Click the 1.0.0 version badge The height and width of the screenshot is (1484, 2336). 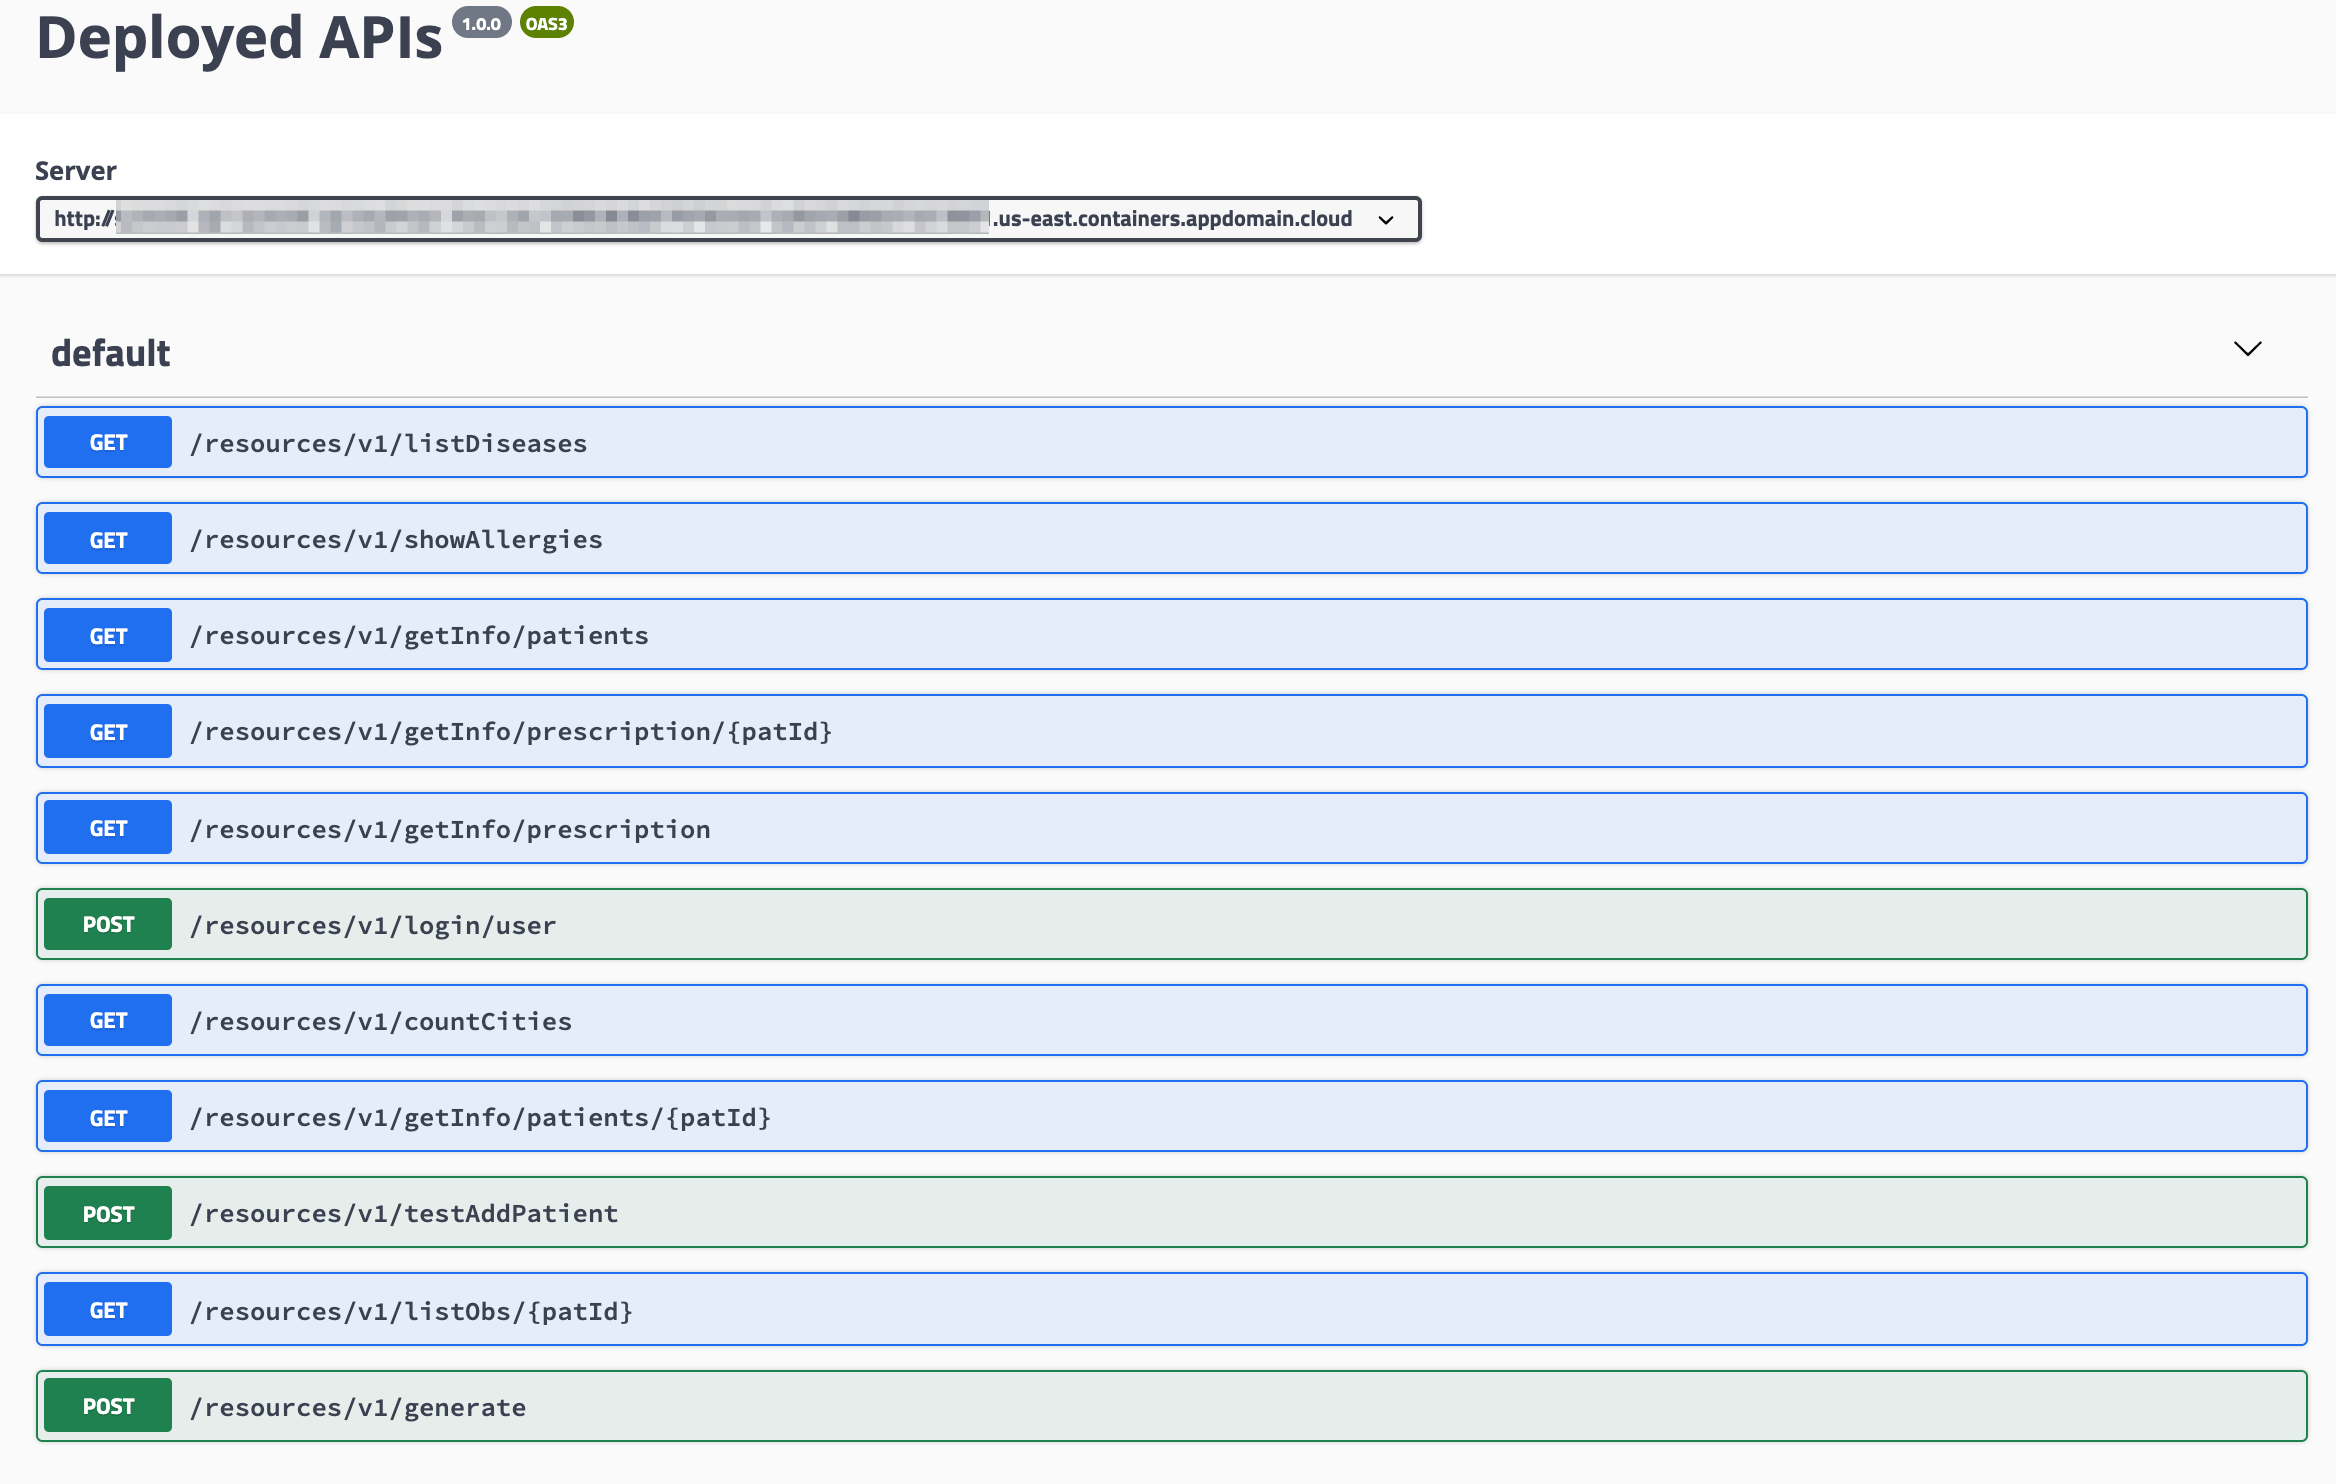click(481, 23)
